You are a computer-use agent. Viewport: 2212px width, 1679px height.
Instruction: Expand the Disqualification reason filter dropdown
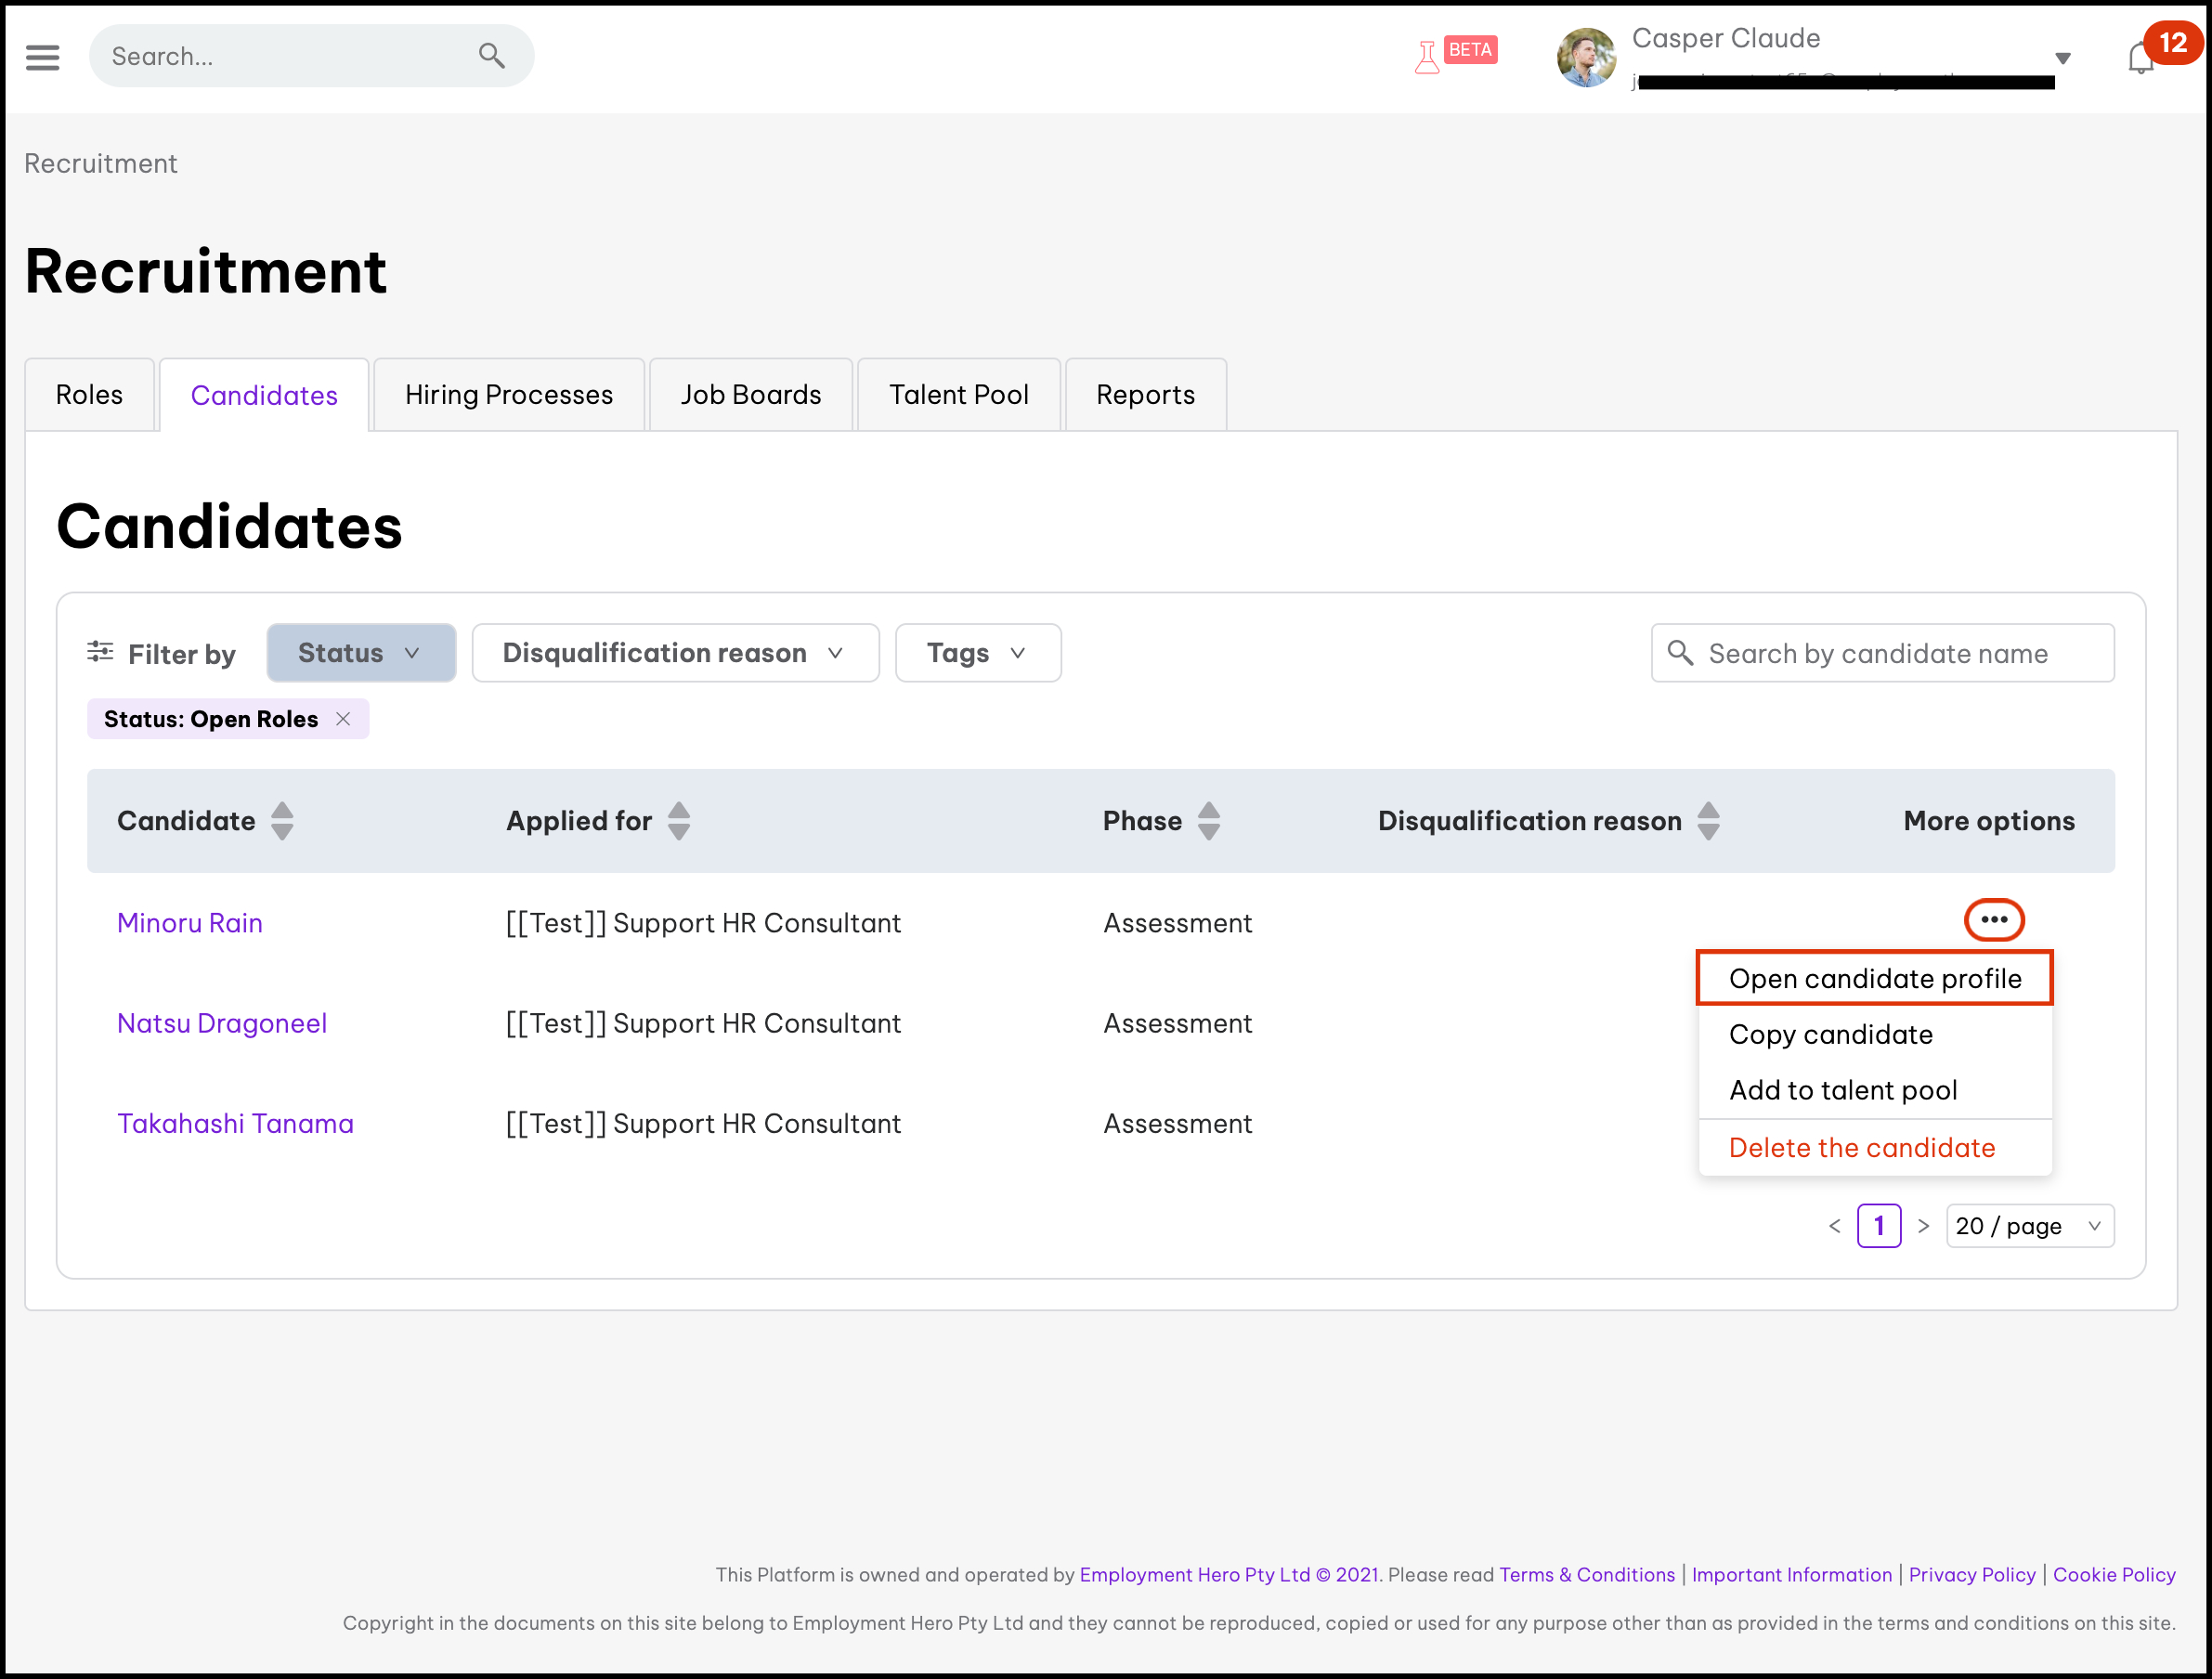(x=675, y=653)
